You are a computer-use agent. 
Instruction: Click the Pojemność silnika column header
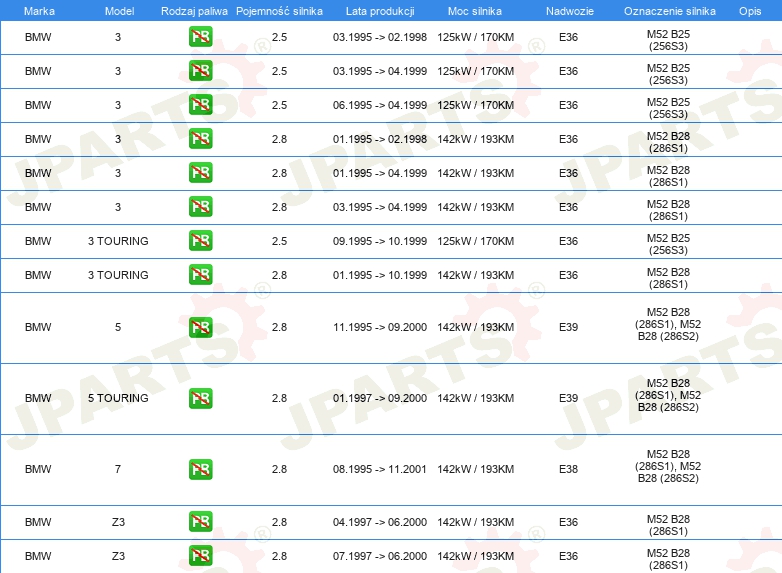279,11
